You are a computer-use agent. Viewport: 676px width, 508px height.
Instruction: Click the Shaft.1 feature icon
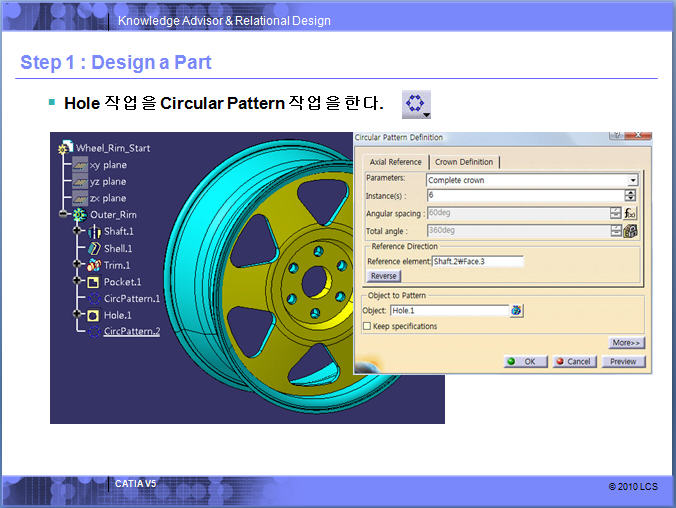(94, 232)
